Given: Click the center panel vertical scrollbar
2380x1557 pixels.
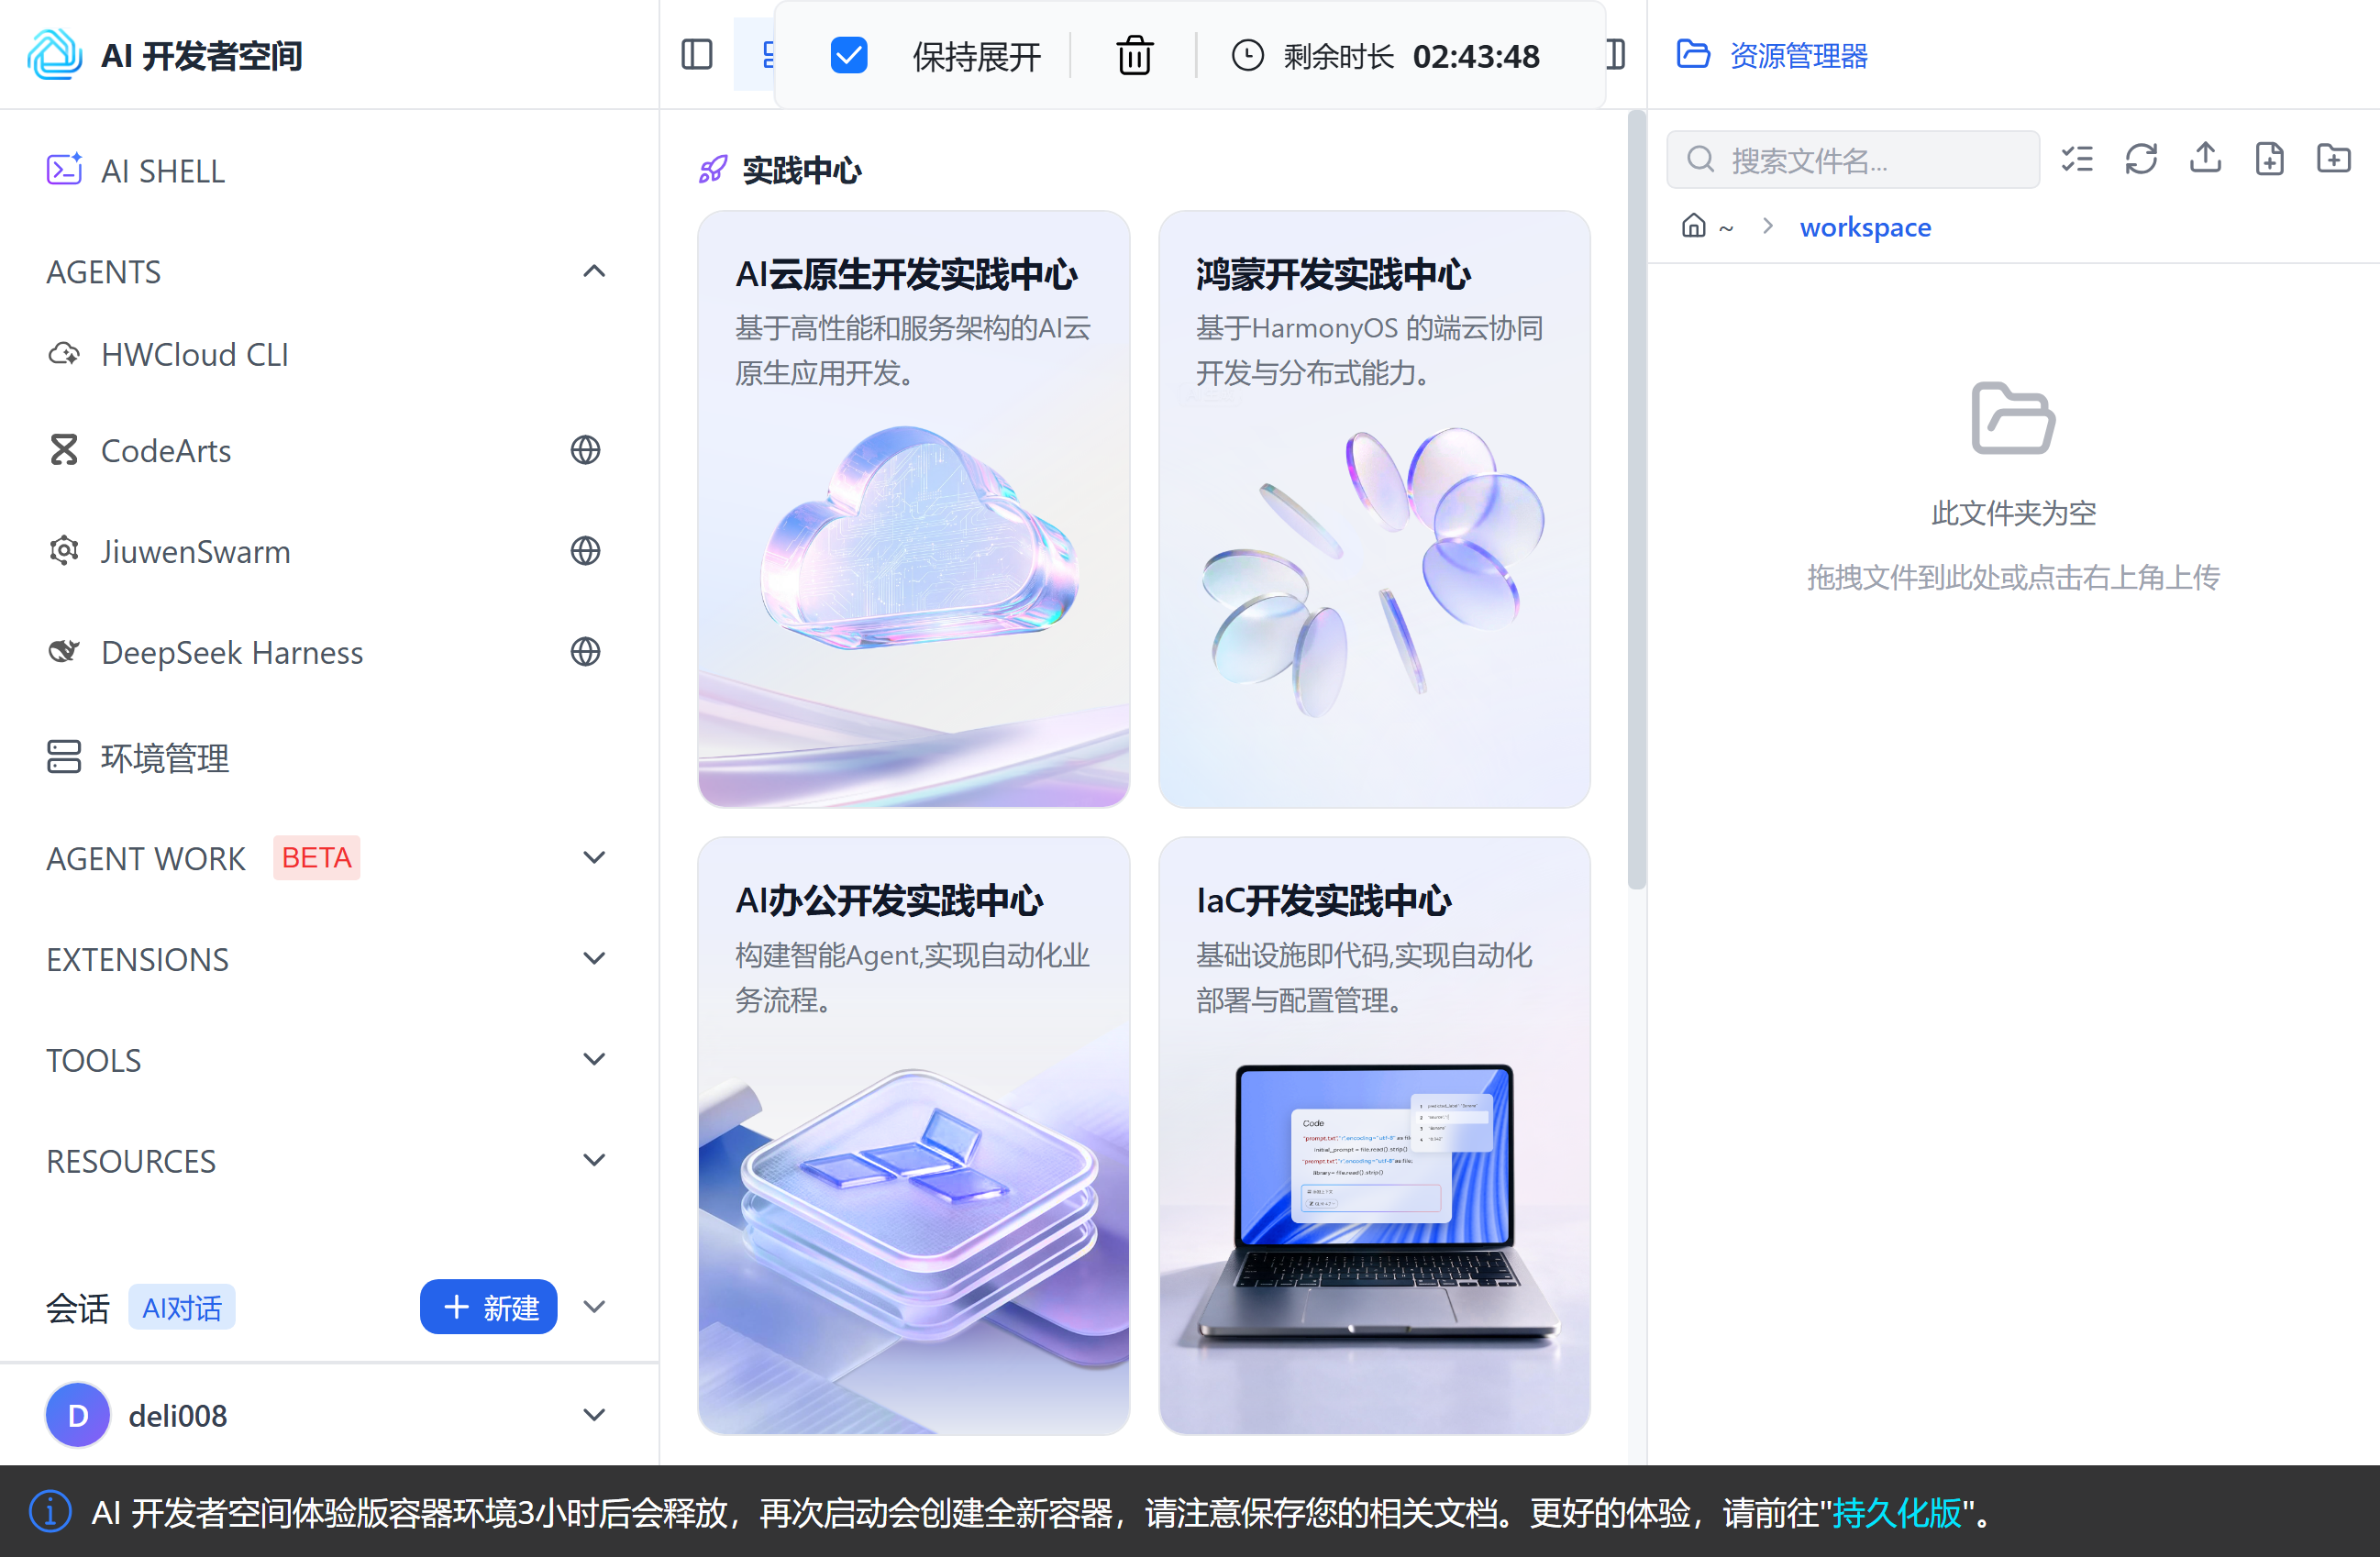Looking at the screenshot, I should 1636,500.
